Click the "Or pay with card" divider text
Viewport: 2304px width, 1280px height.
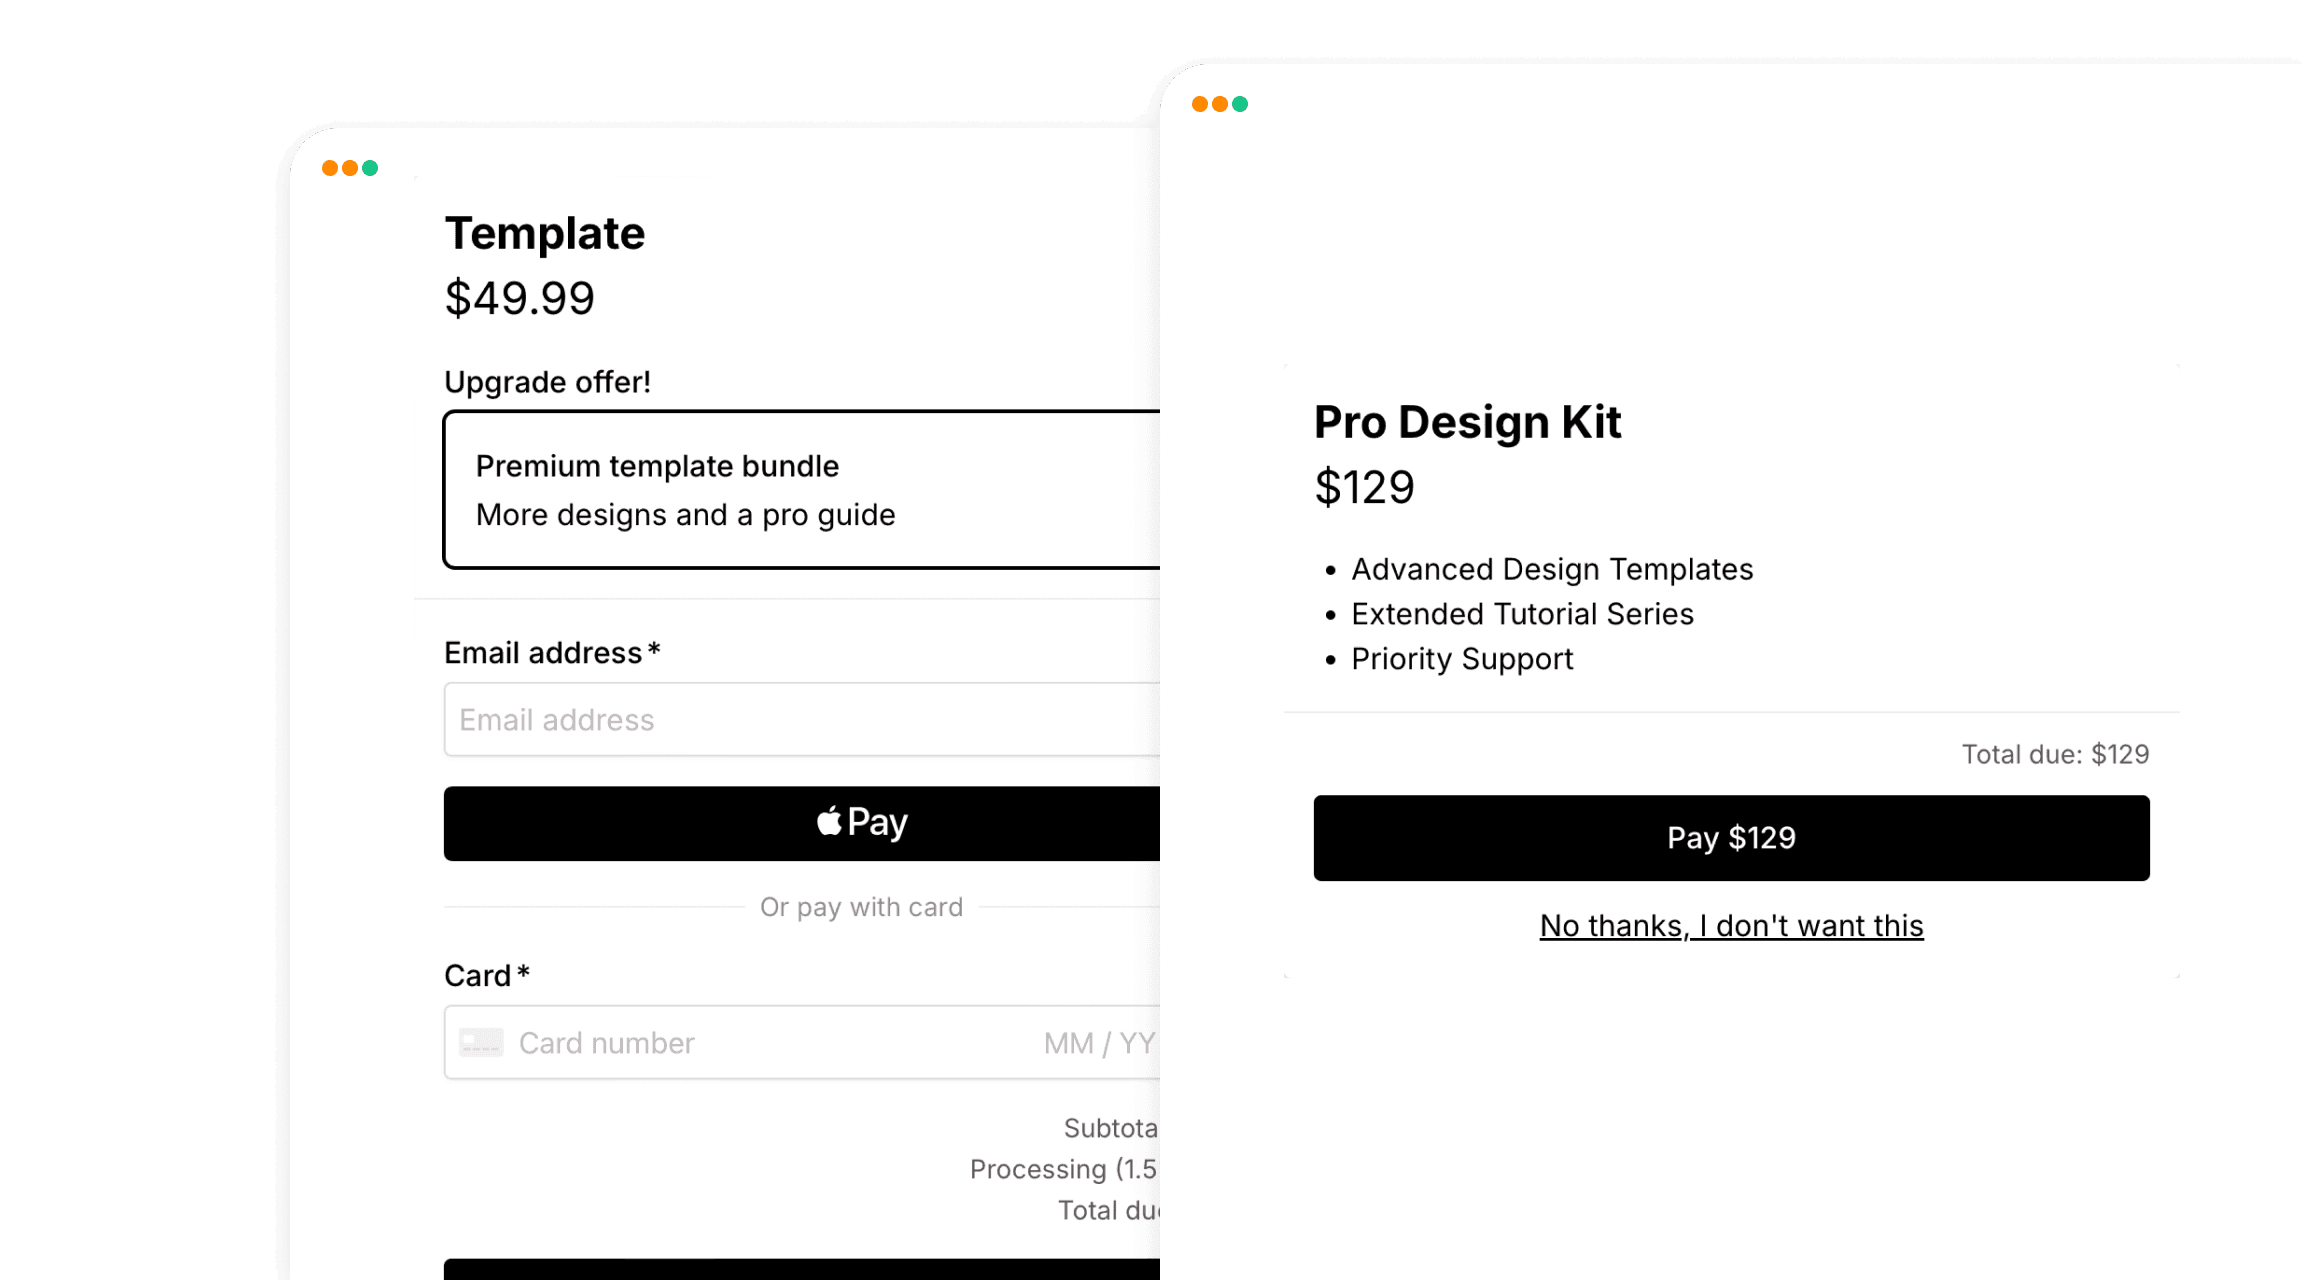pos(861,907)
